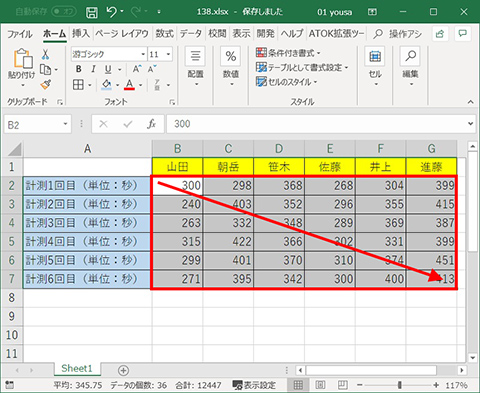
Task: Click the zoom slider handle
Action: point(400,385)
